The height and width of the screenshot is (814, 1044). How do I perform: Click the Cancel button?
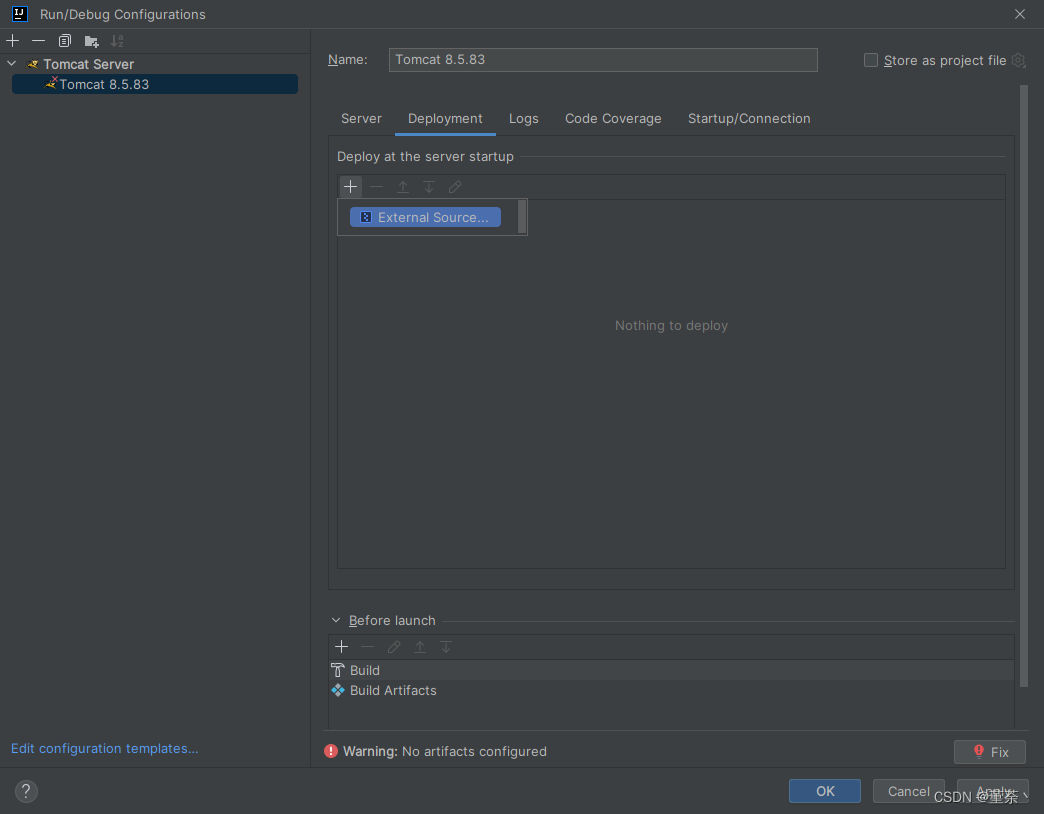pos(908,791)
